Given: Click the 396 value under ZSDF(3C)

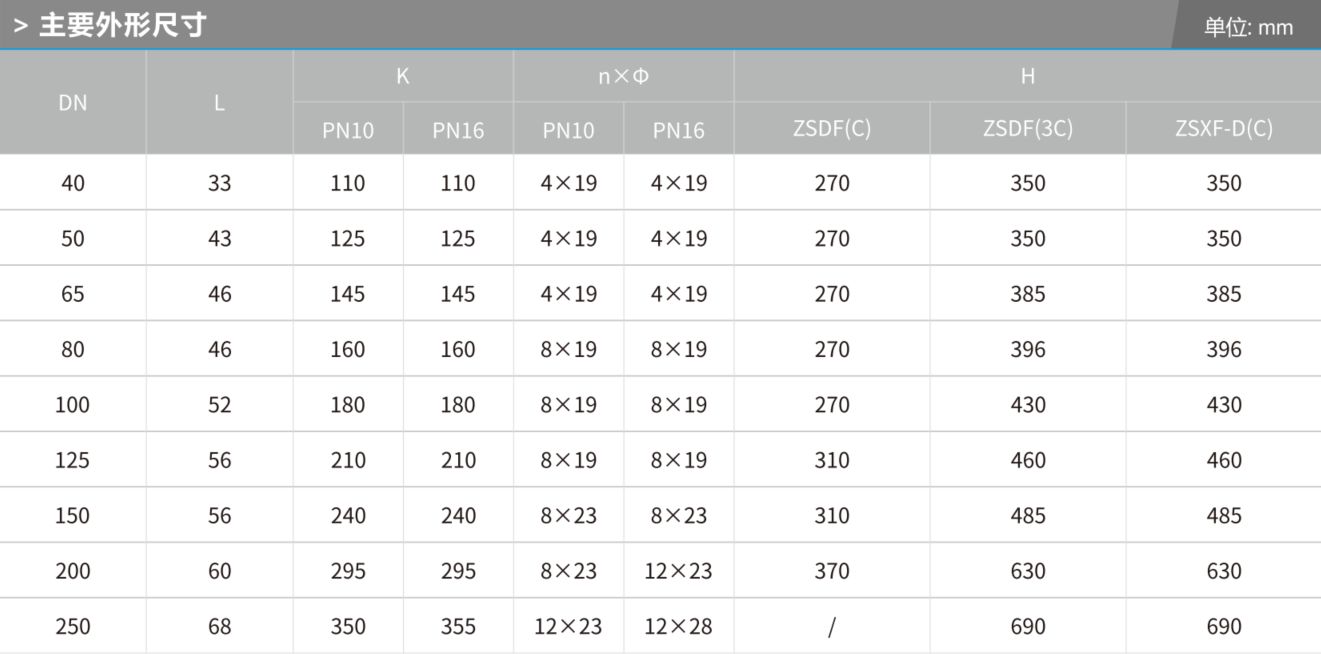Looking at the screenshot, I should tap(1028, 349).
